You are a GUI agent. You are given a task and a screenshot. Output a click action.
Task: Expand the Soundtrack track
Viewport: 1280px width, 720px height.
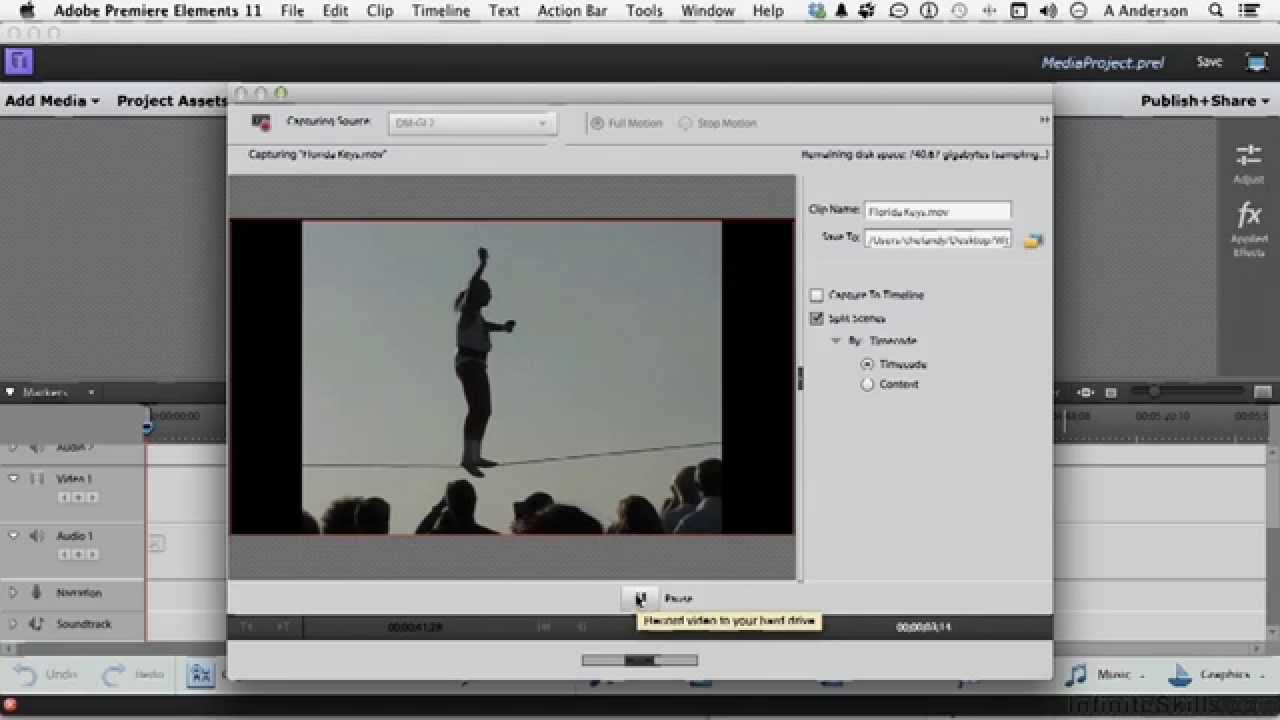(13, 624)
